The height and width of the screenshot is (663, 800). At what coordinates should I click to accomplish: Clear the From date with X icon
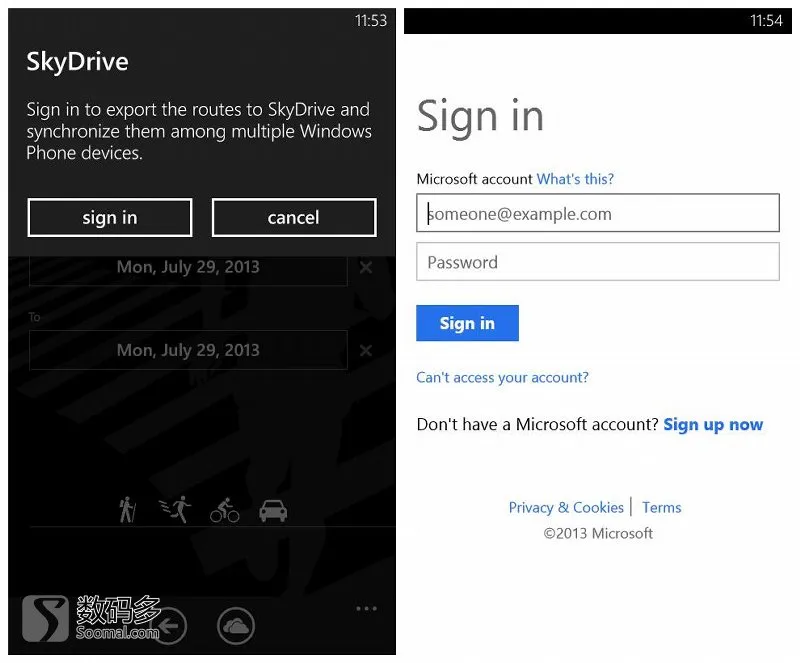point(366,267)
